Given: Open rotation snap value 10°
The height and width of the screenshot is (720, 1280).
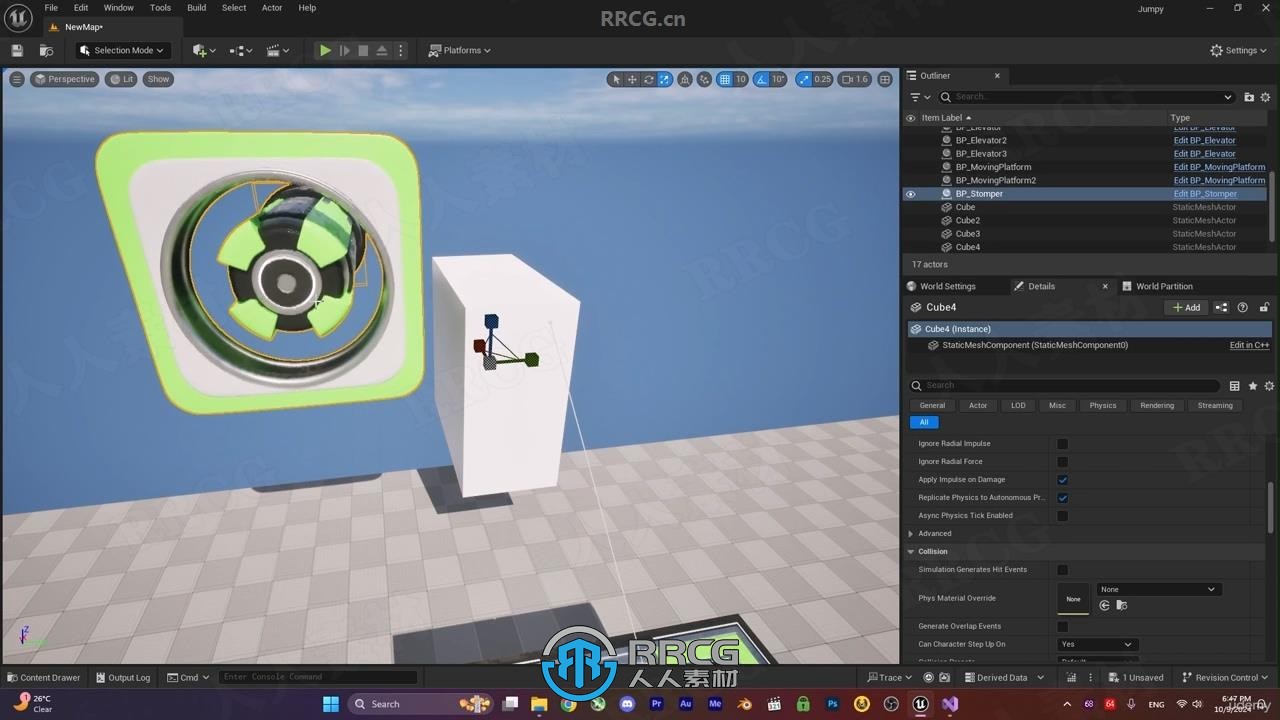Looking at the screenshot, I should (x=778, y=79).
